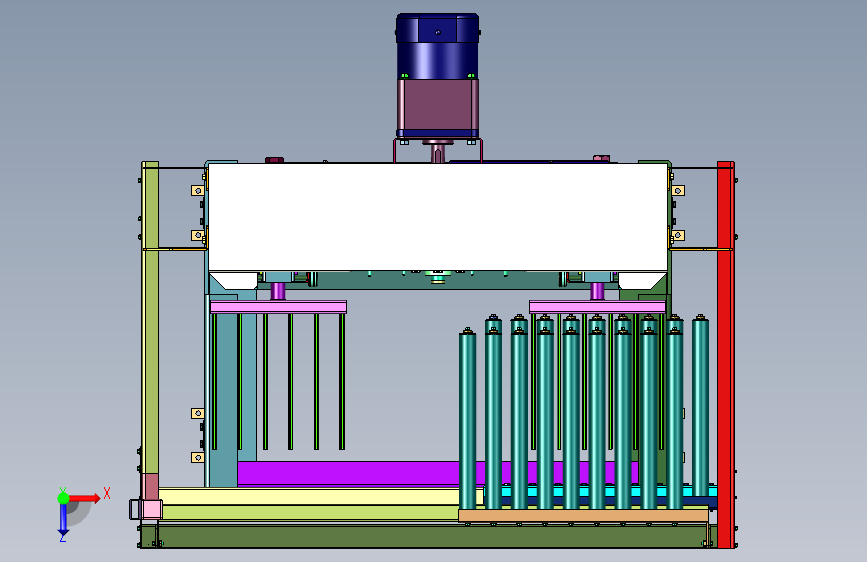Click the red X axis arrow of the triad
Viewport: 867px width, 562px height.
point(87,498)
